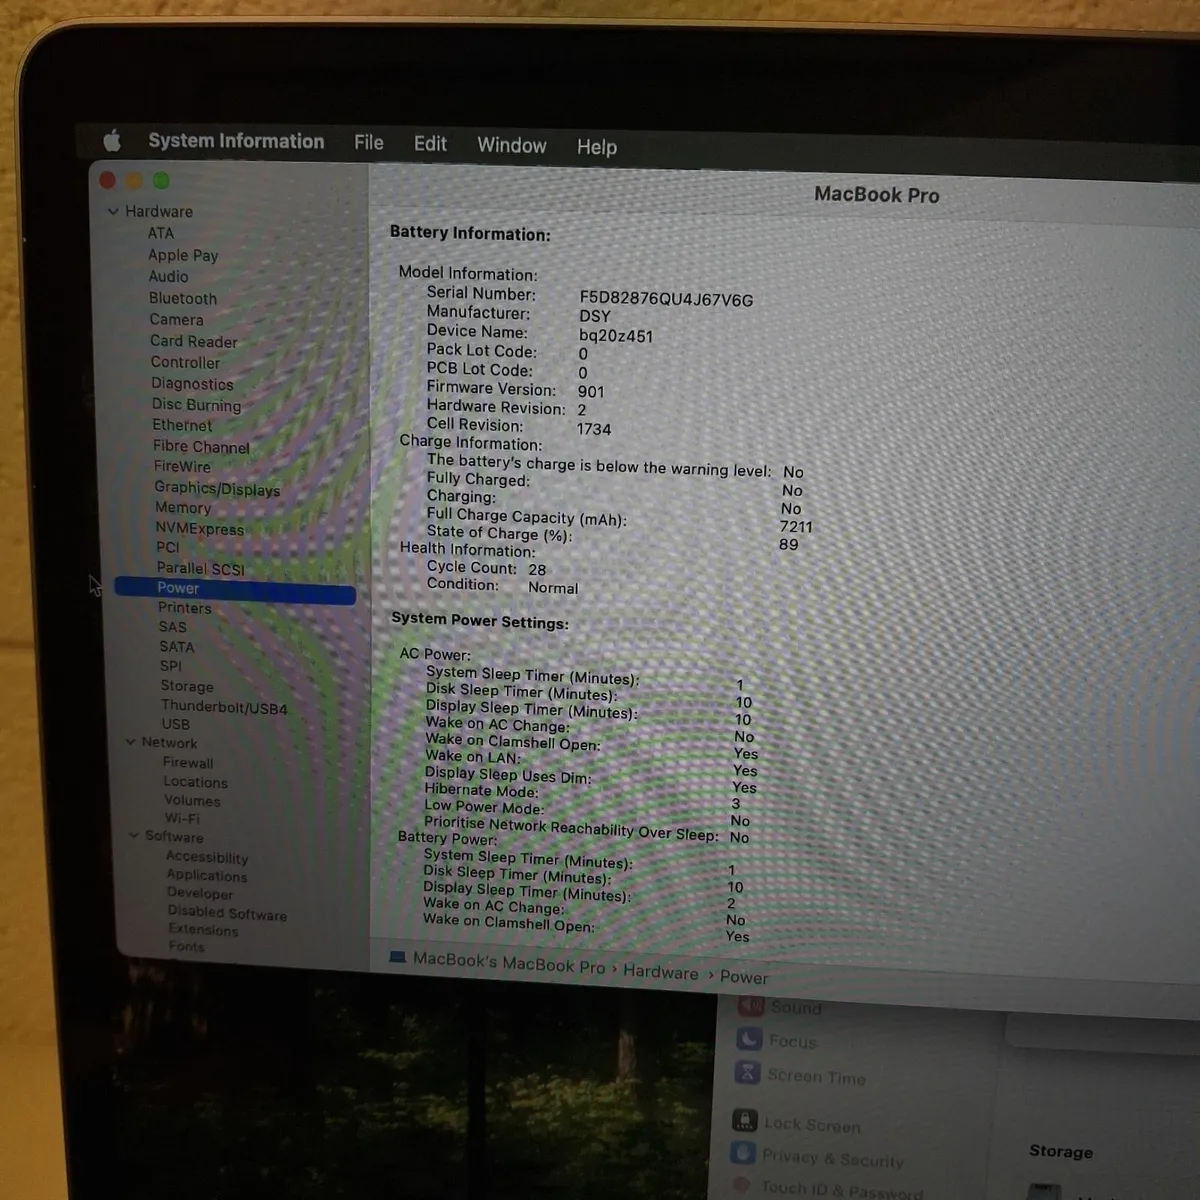Select PCI in the sidebar
The image size is (1200, 1200).
click(168, 547)
